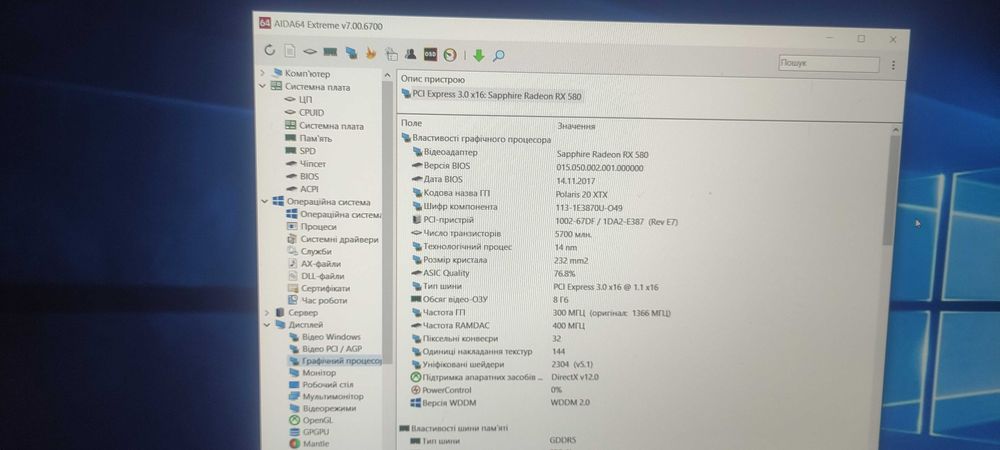Click the green download arrow update icon
Image resolution: width=1000 pixels, height=450 pixels.
[x=479, y=56]
